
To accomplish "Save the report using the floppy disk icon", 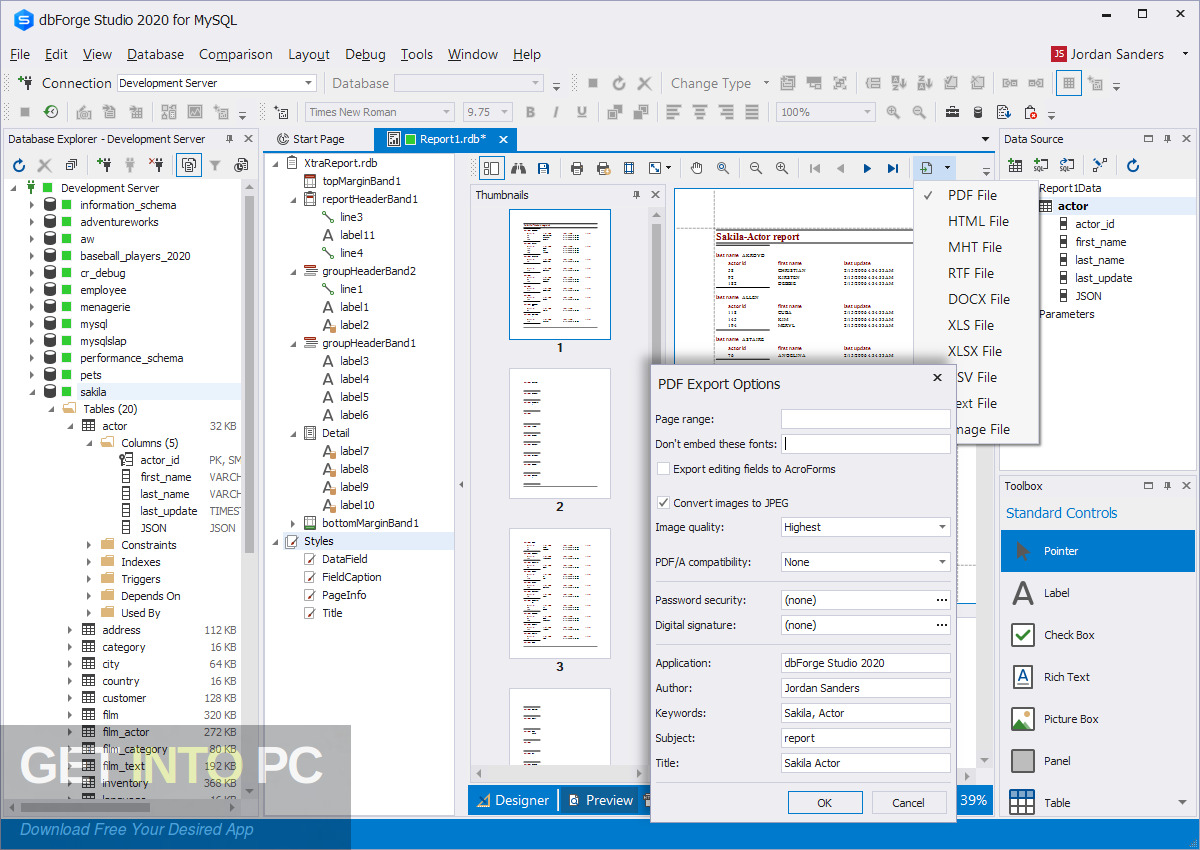I will [543, 168].
